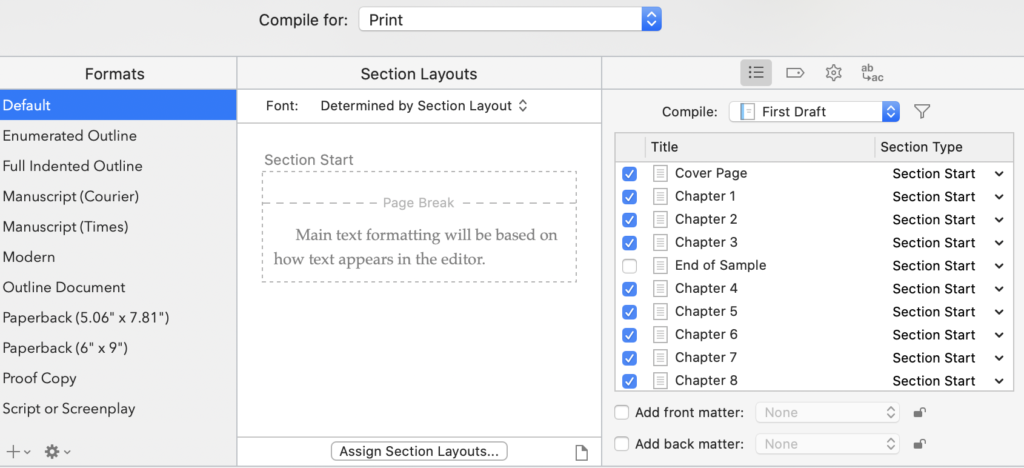Select the Section Start layout preview
The height and width of the screenshot is (468, 1024).
click(419, 227)
